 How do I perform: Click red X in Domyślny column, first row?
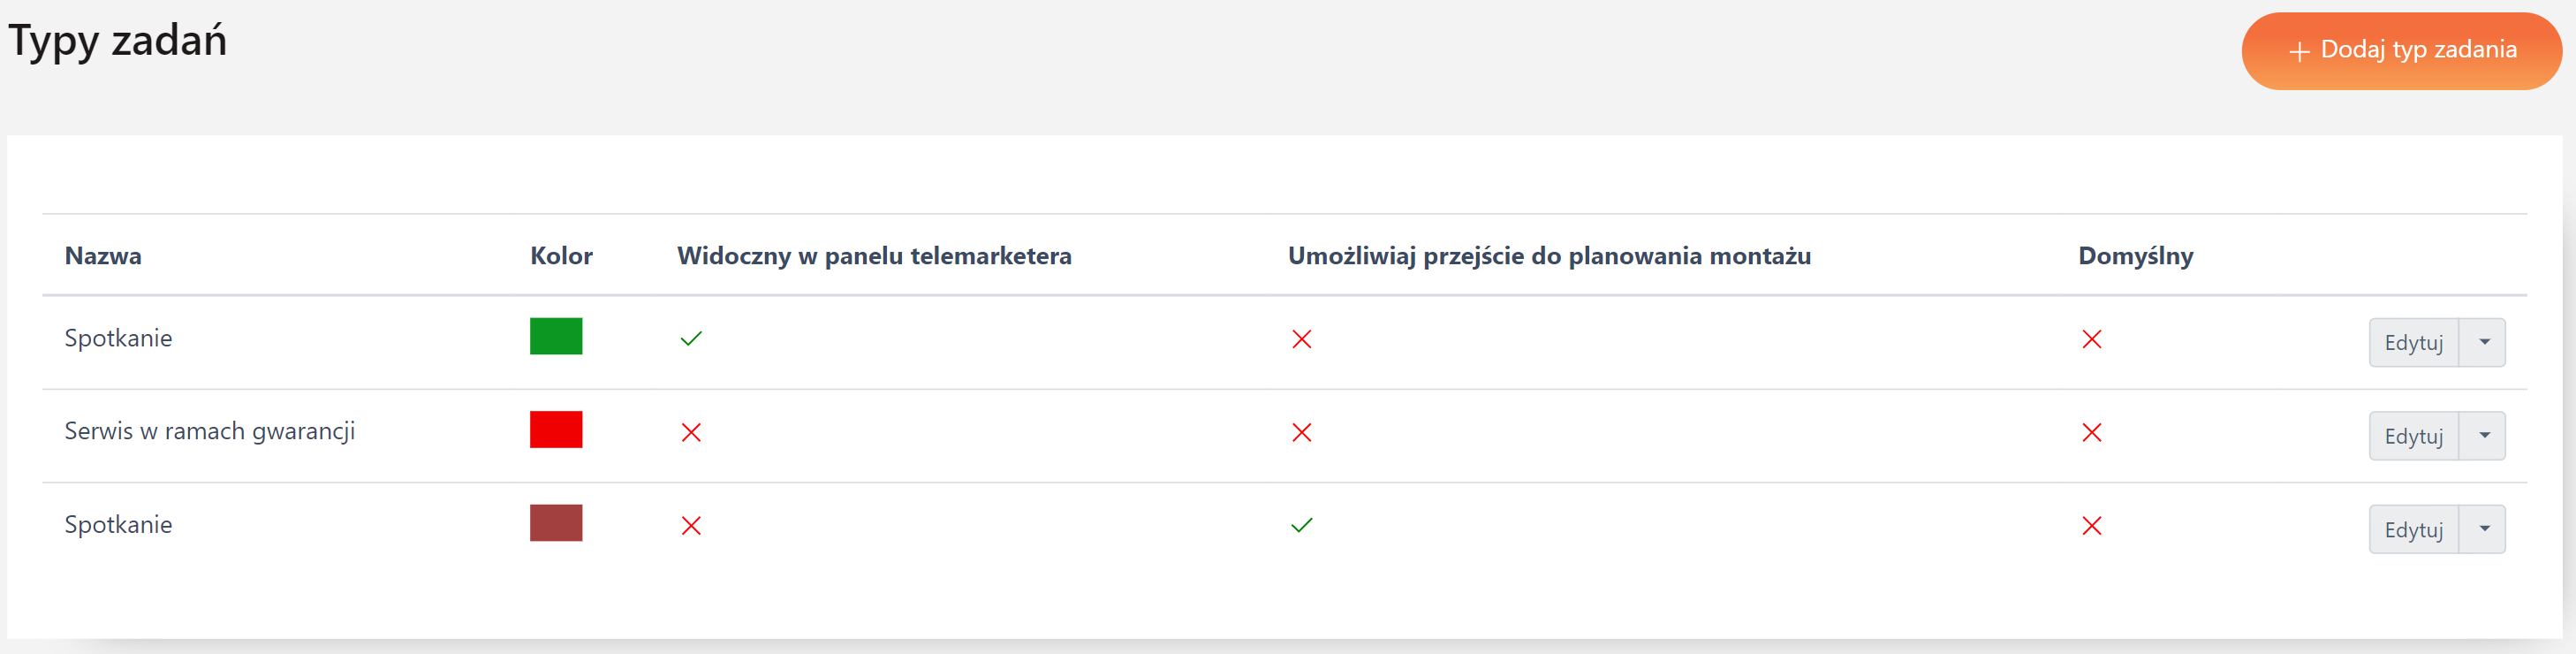pyautogui.click(x=2091, y=339)
